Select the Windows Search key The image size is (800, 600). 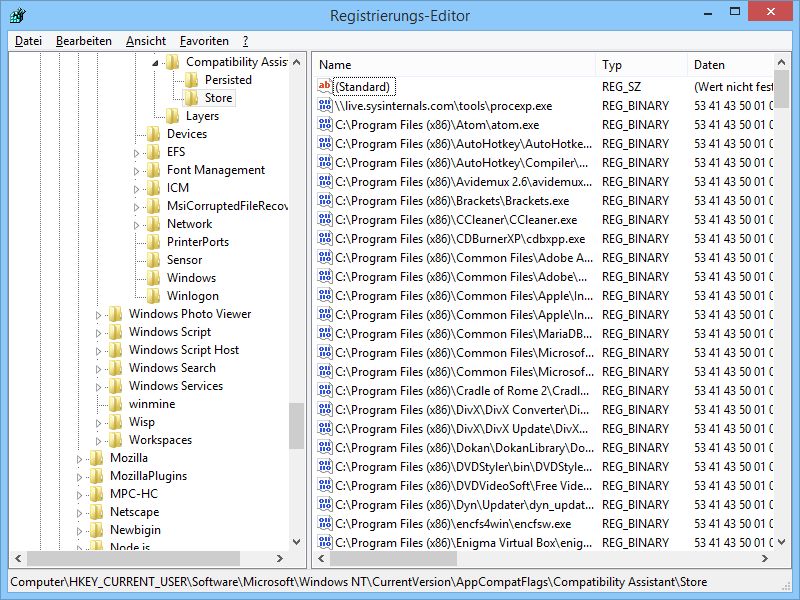point(172,368)
